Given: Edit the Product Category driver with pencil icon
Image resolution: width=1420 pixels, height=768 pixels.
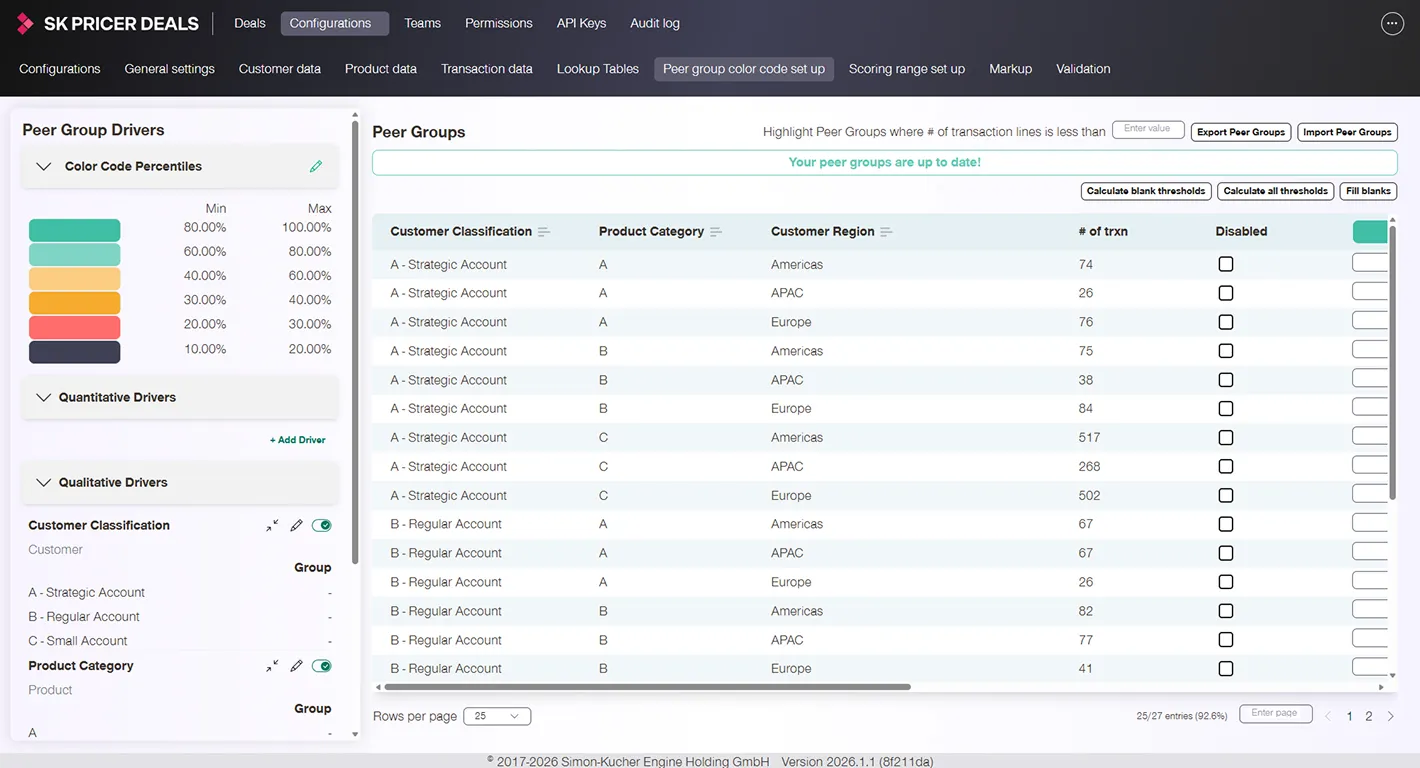Looking at the screenshot, I should point(296,666).
